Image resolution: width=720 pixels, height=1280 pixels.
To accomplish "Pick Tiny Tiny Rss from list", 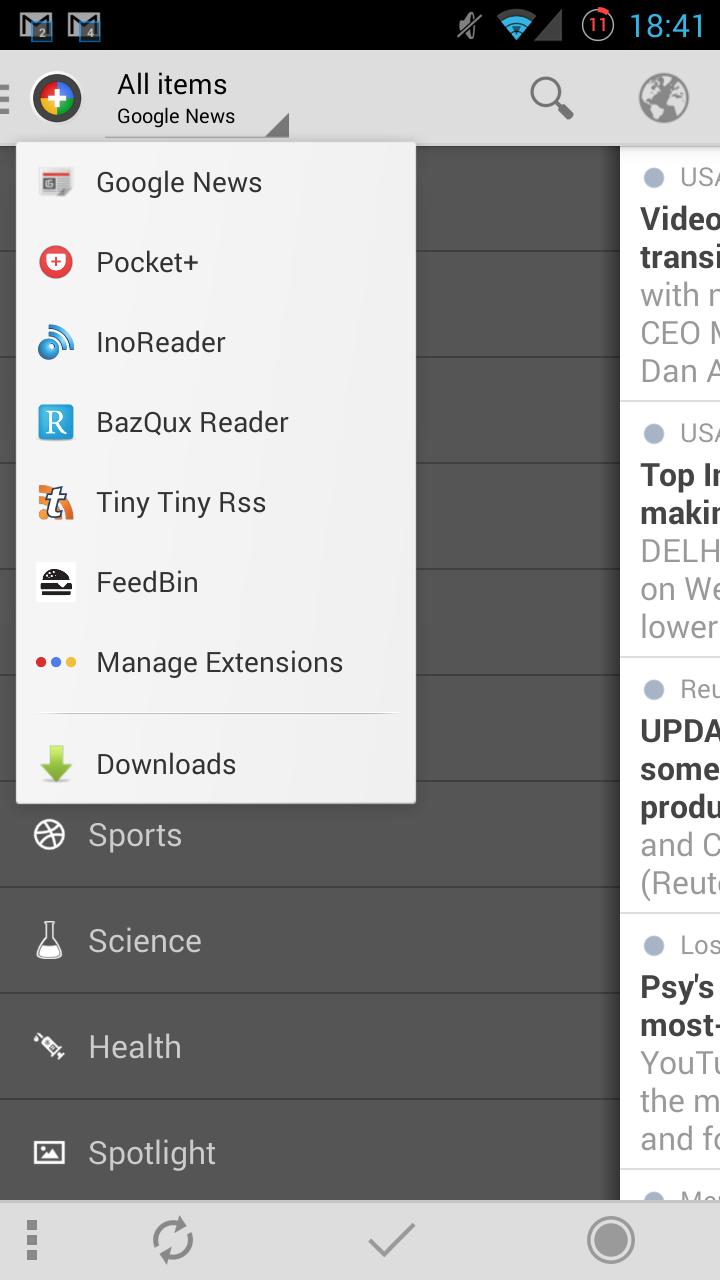I will [x=216, y=502].
